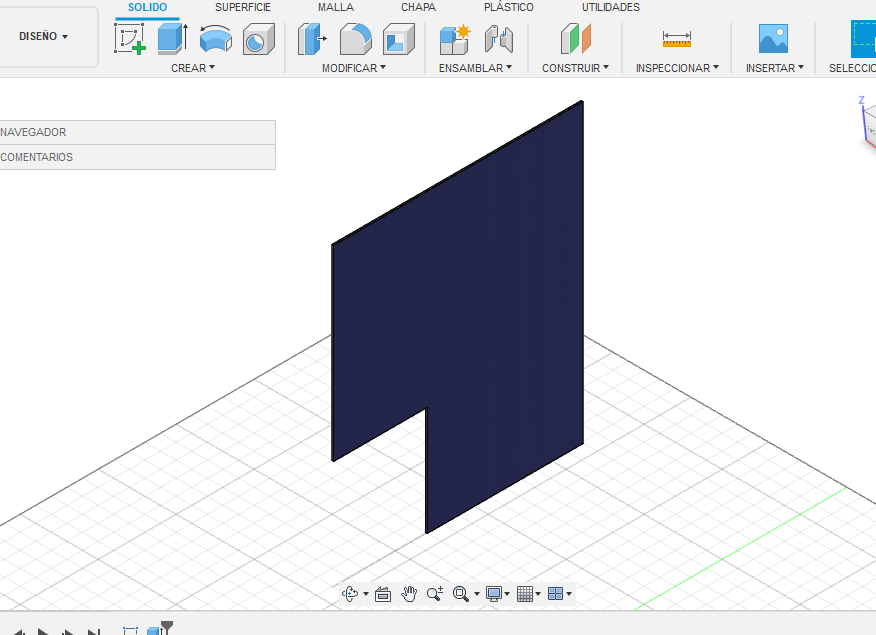Select the Shell tool
876x635 pixels.
click(399, 39)
